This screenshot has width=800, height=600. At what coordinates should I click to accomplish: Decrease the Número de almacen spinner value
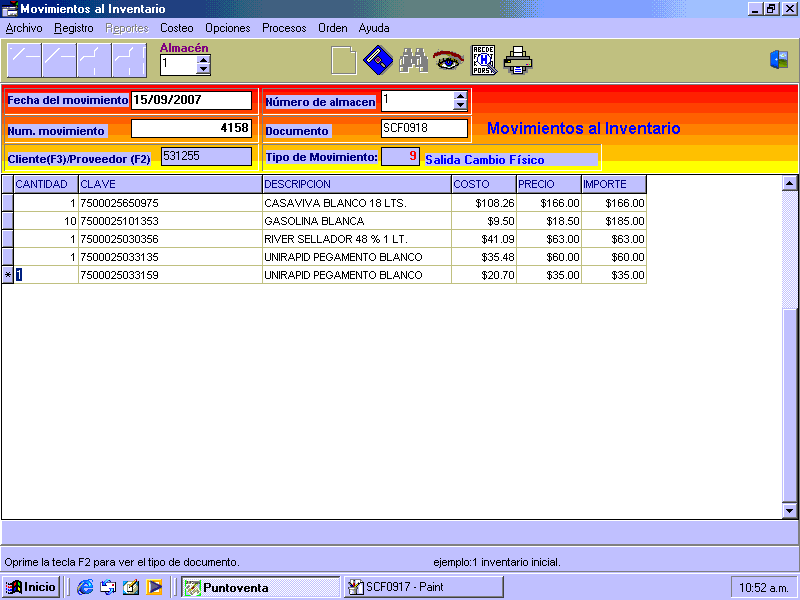coord(460,105)
